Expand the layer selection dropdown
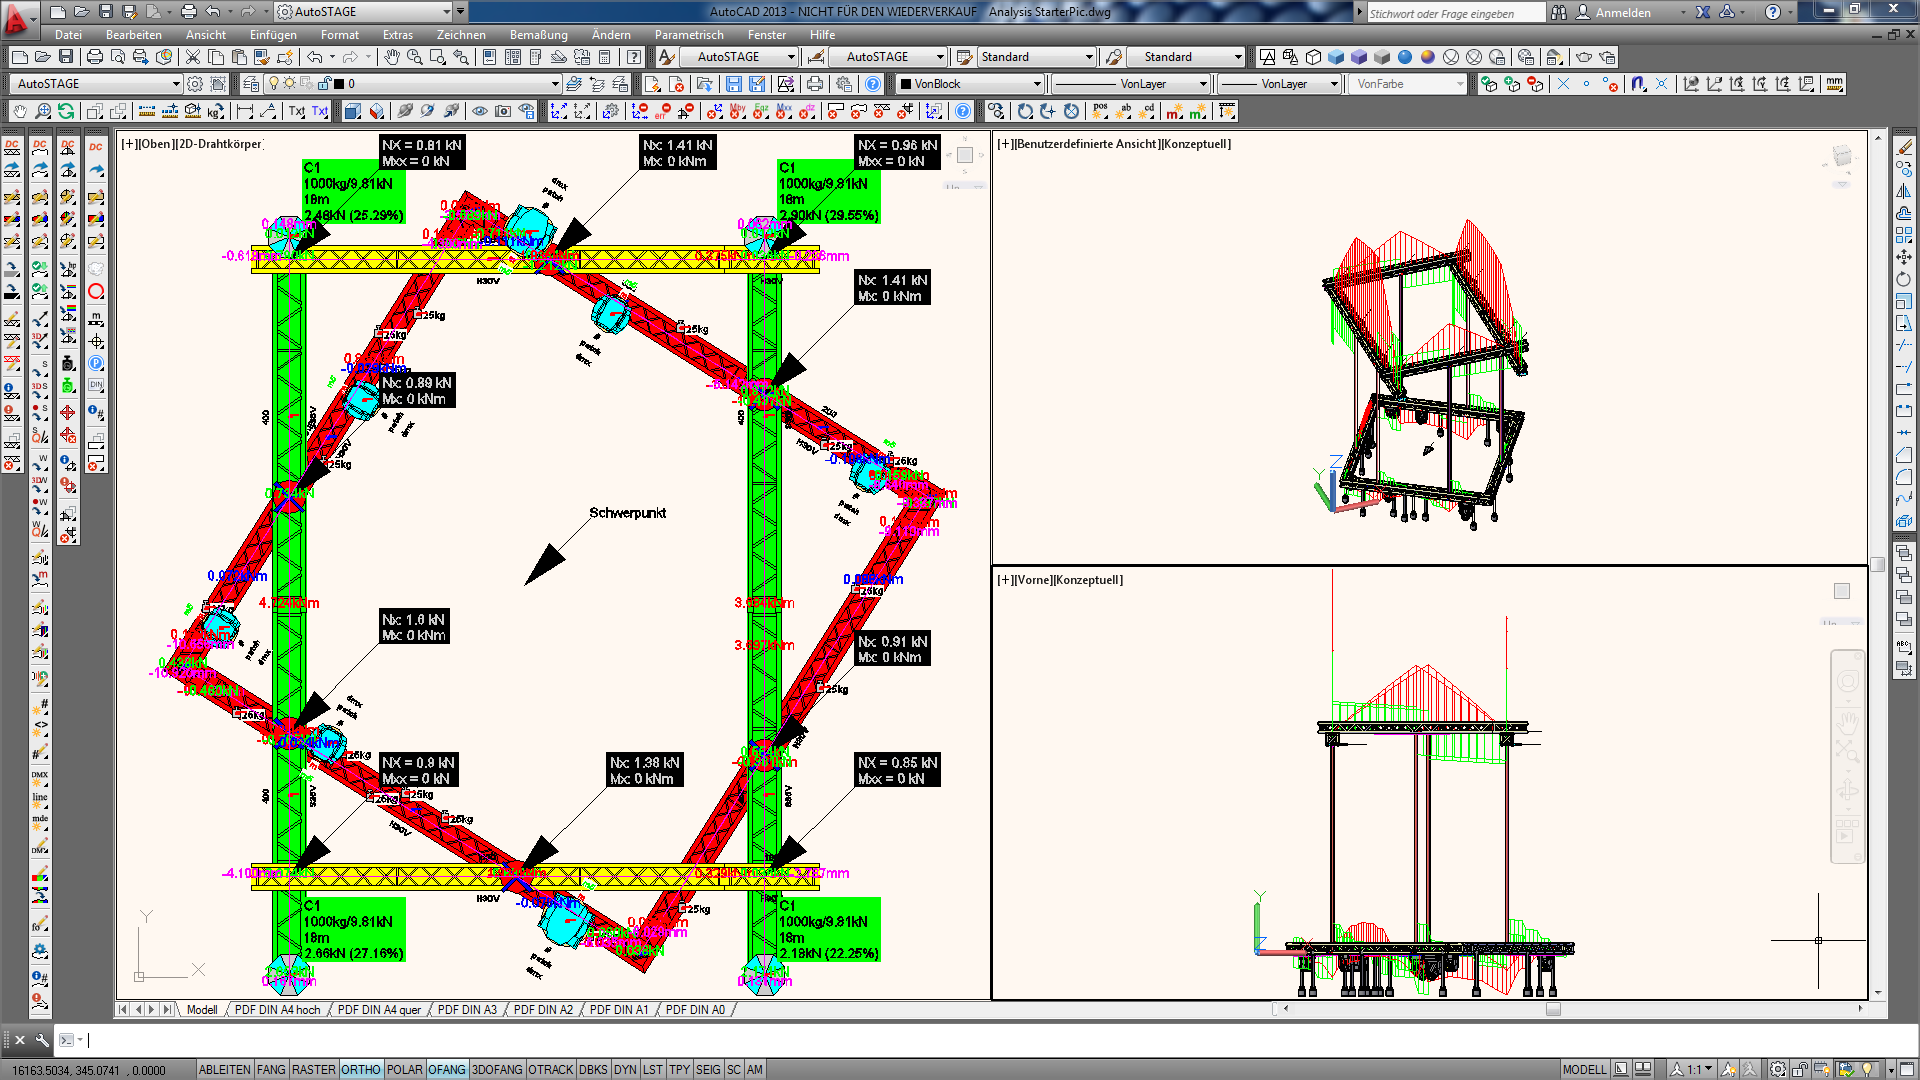The image size is (1920, 1080). click(556, 84)
